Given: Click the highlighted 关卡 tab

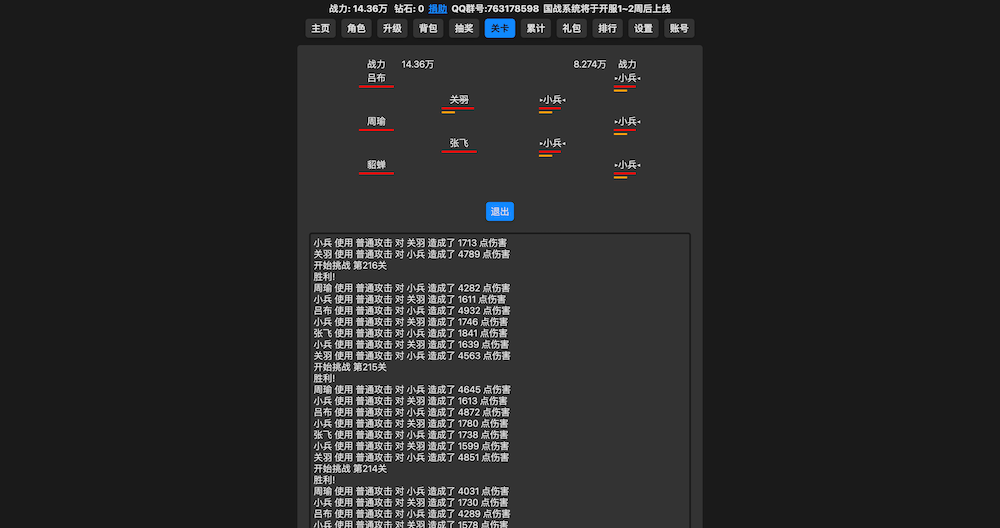Looking at the screenshot, I should tap(500, 28).
